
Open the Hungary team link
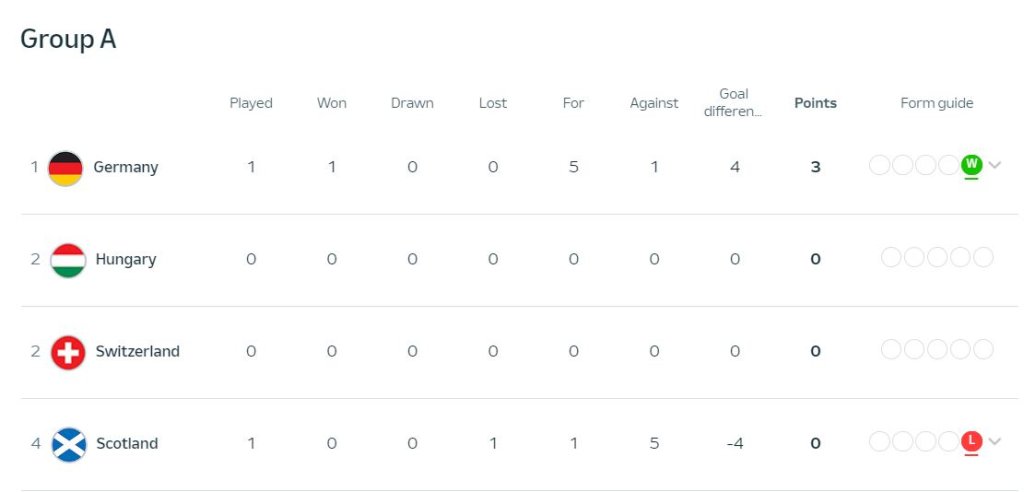(x=125, y=259)
